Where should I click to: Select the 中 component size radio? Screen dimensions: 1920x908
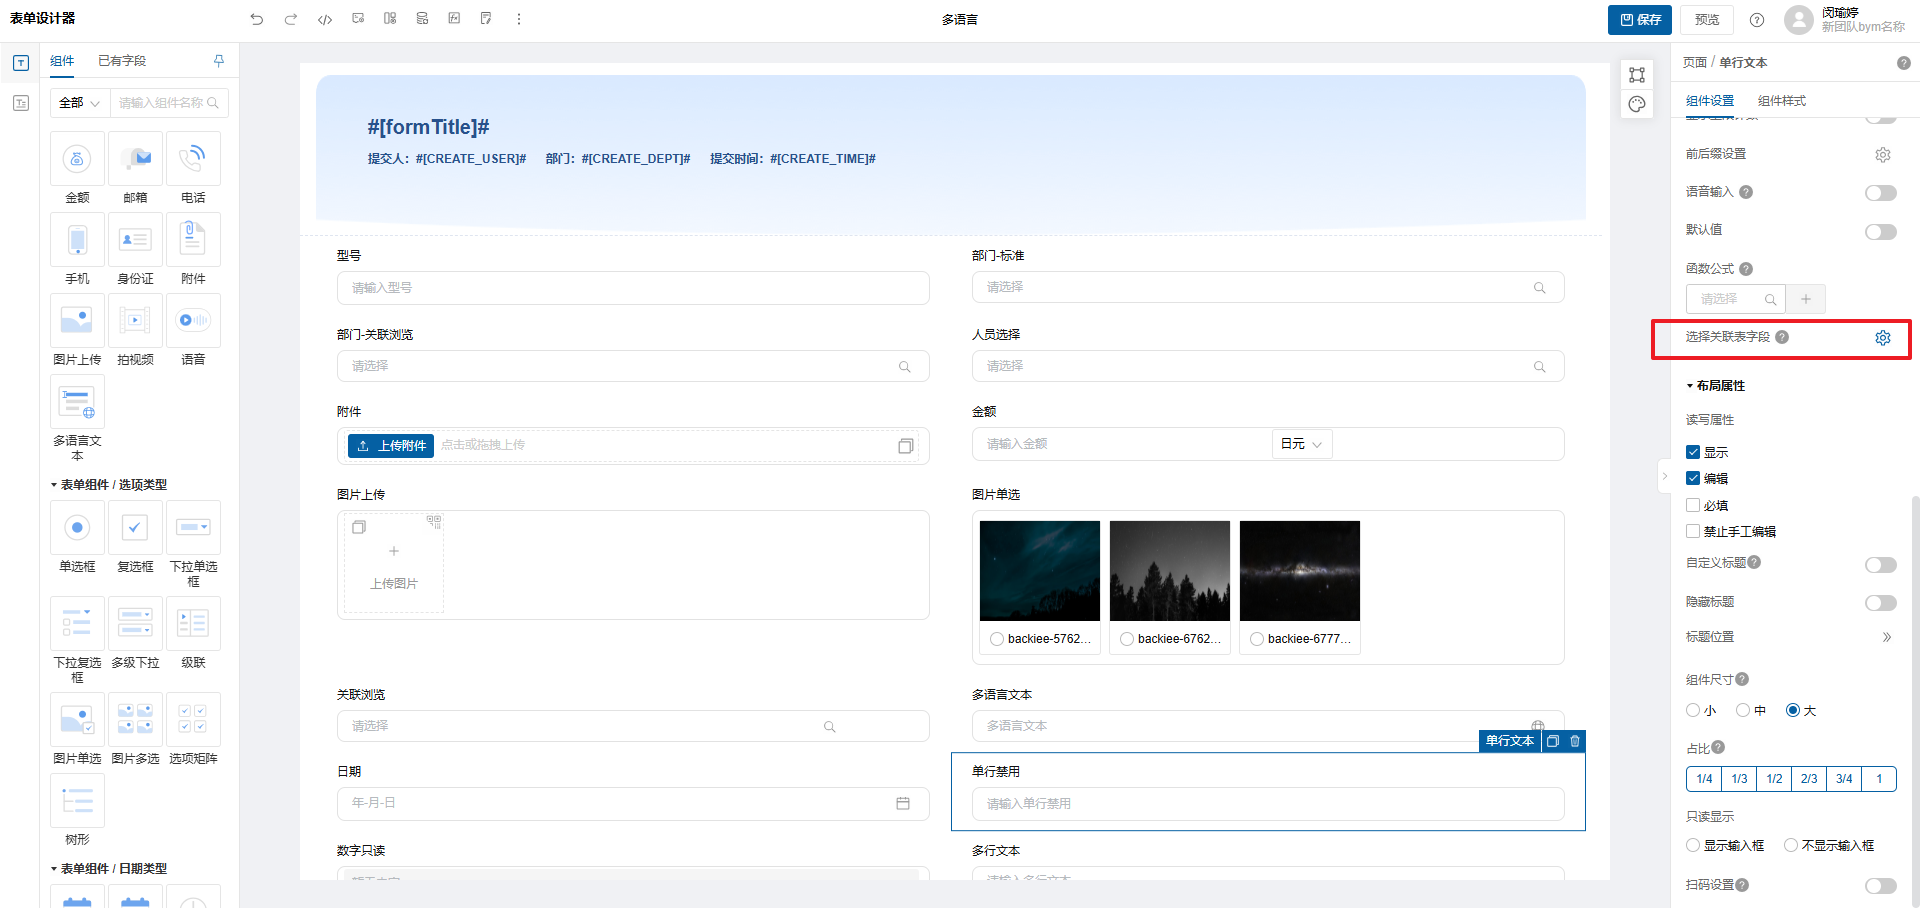pos(1743,710)
